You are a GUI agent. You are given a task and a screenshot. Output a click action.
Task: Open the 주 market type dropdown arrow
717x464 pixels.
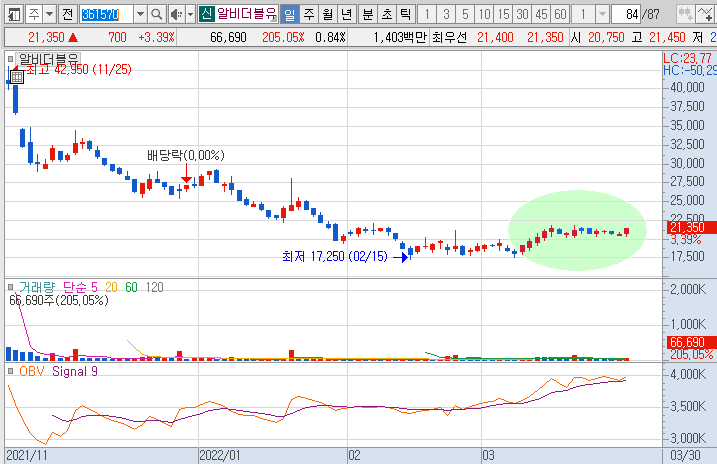tap(50, 15)
